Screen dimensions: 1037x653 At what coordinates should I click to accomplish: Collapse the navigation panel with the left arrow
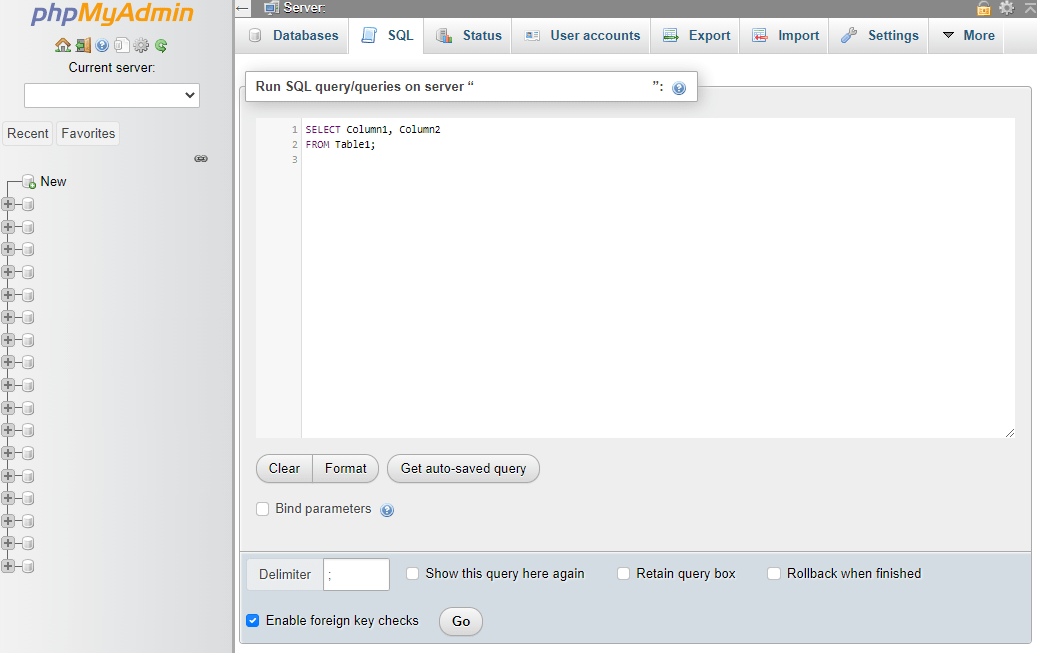click(241, 8)
